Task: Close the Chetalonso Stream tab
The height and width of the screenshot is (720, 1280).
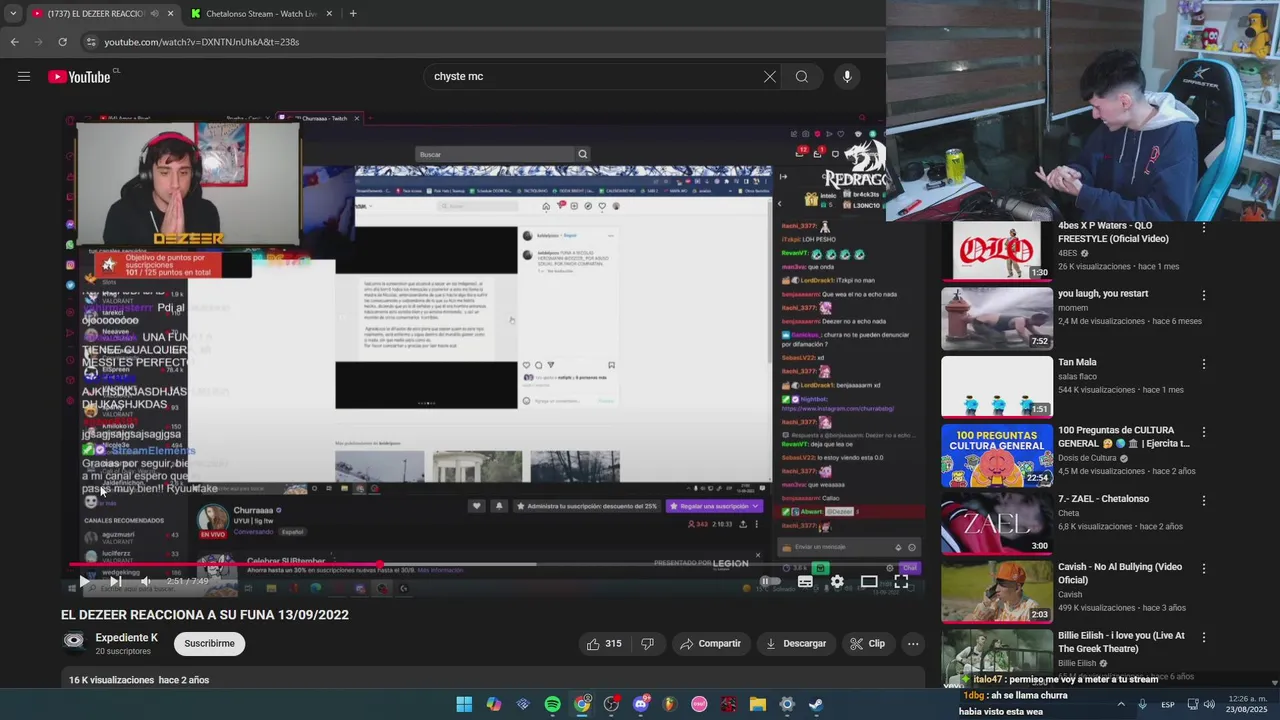Action: pos(329,14)
